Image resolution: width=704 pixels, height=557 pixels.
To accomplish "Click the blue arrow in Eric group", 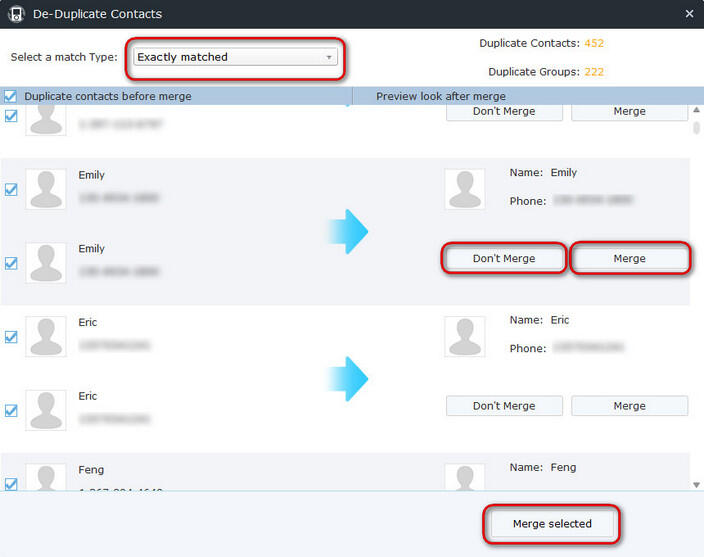I will coord(348,379).
